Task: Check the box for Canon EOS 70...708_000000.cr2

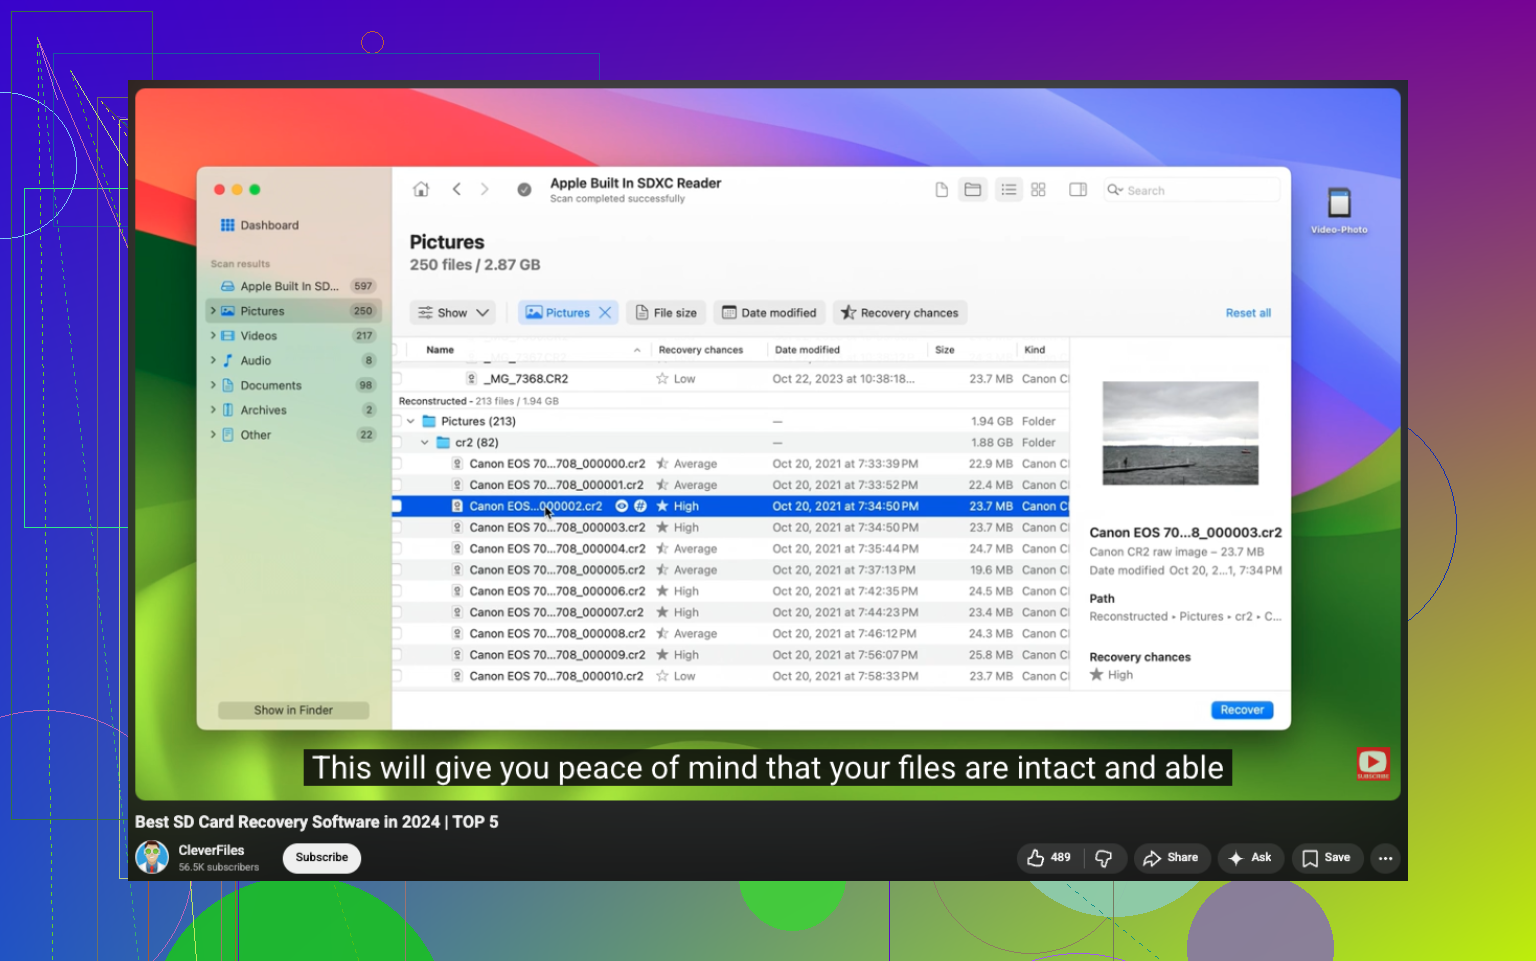Action: pyautogui.click(x=397, y=464)
